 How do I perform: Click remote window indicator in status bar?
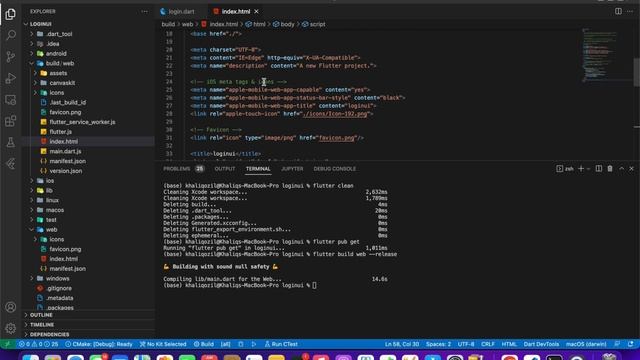coord(7,344)
